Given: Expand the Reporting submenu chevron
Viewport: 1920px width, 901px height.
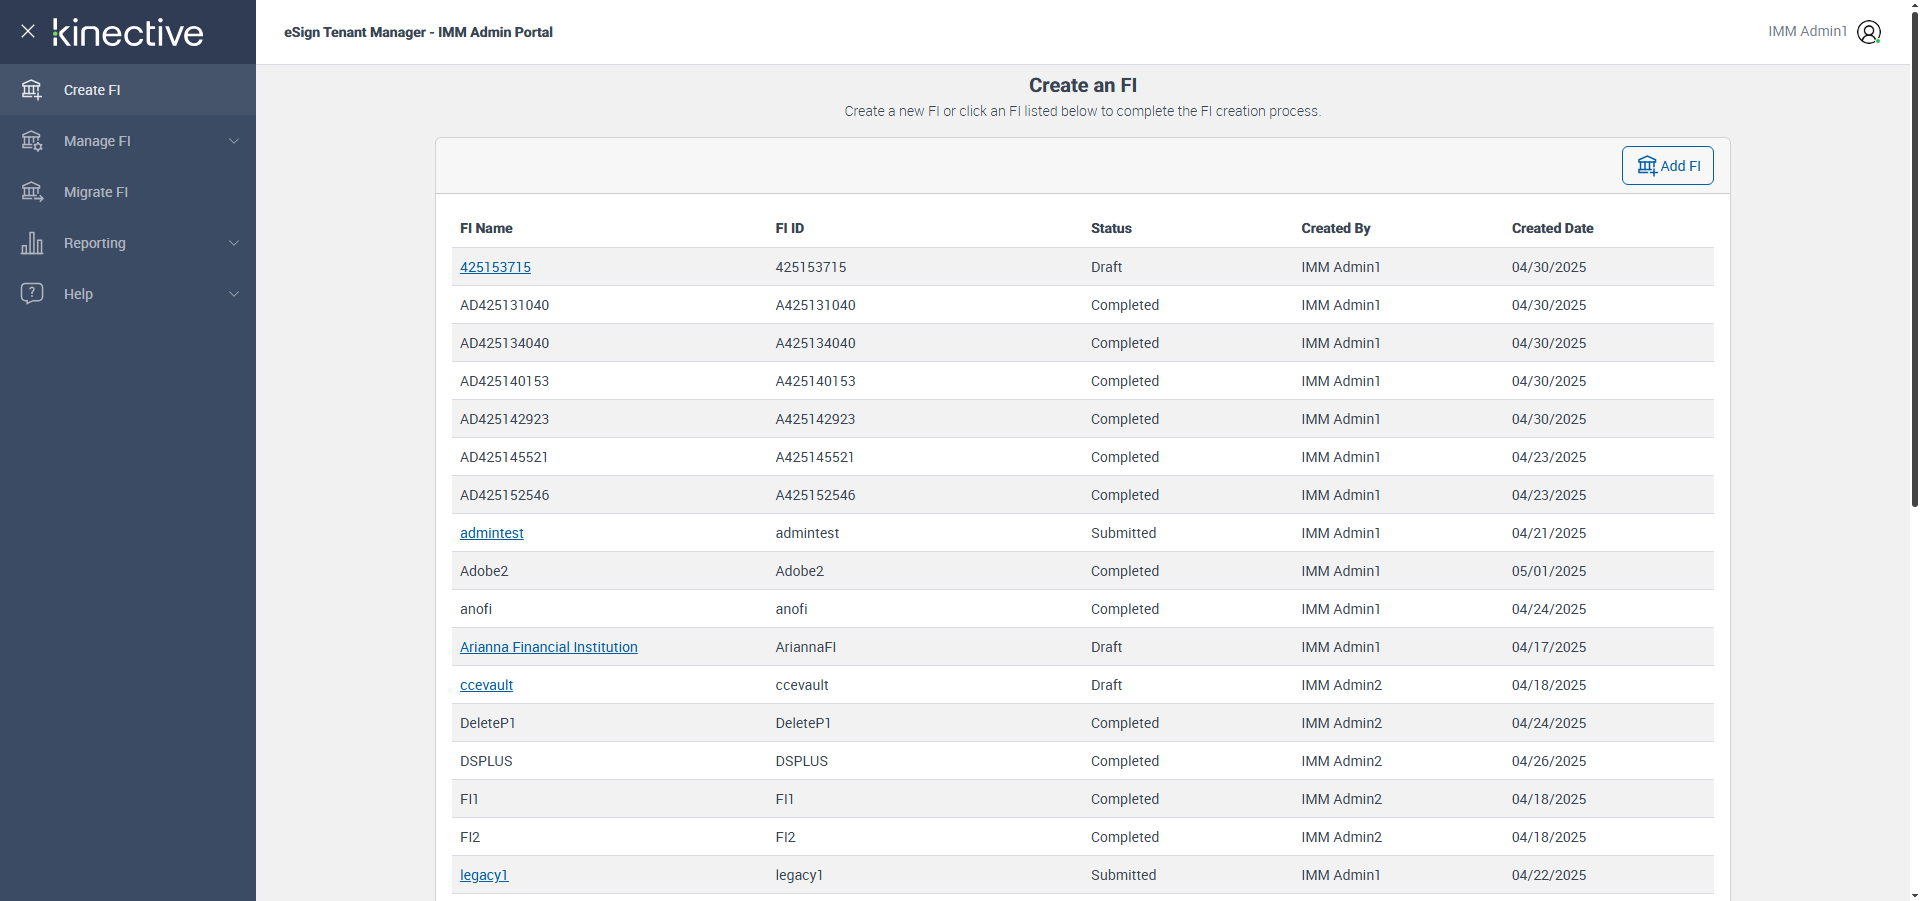Looking at the screenshot, I should 234,243.
